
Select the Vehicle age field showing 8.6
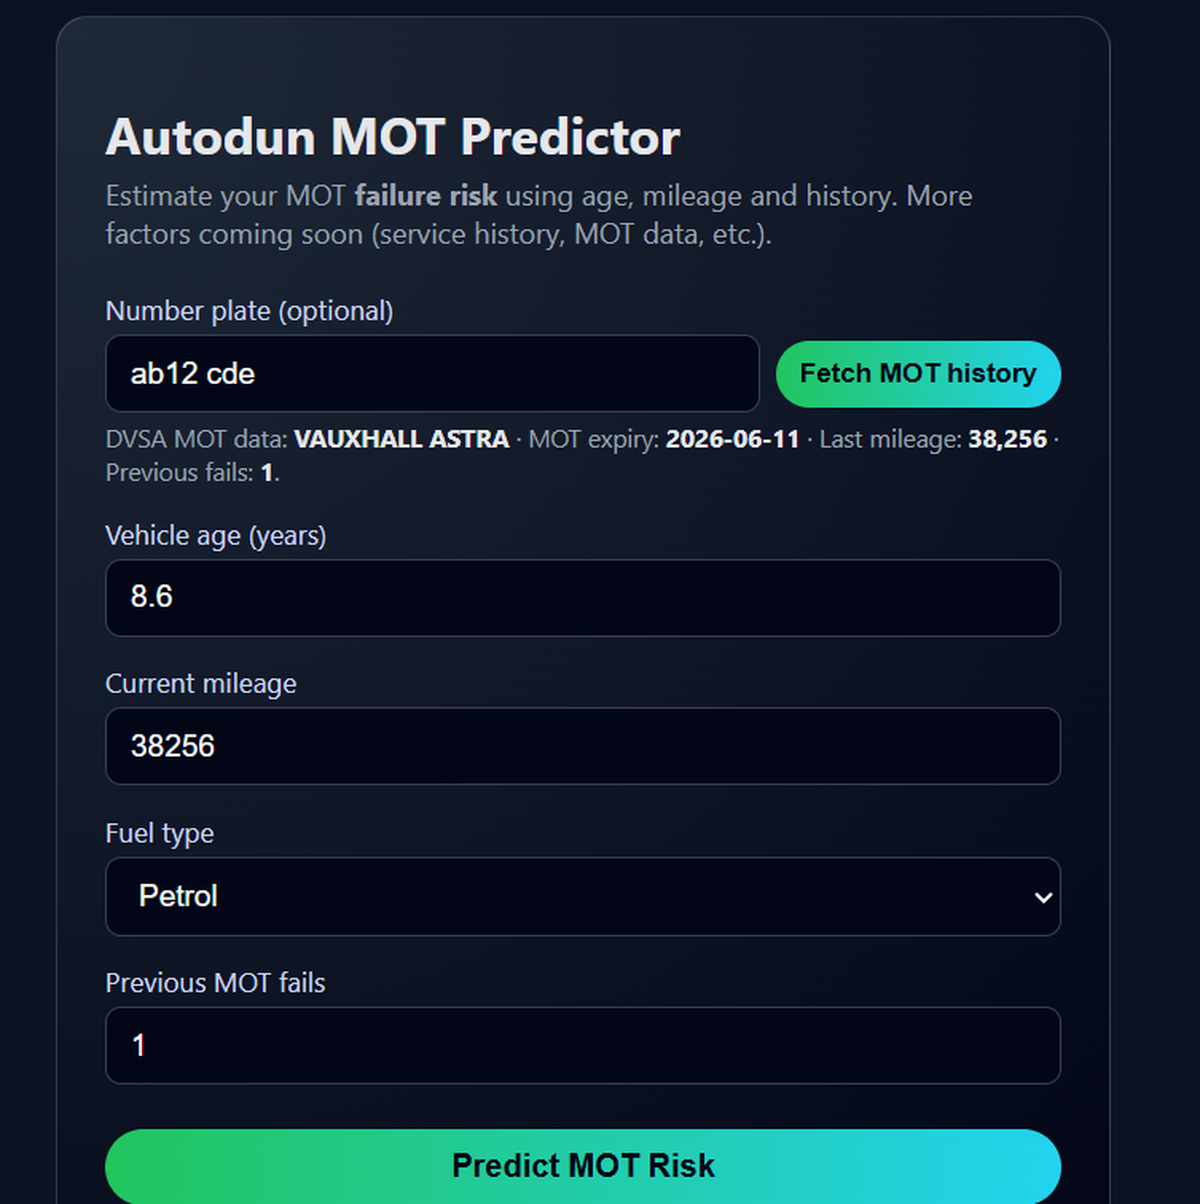coord(583,598)
